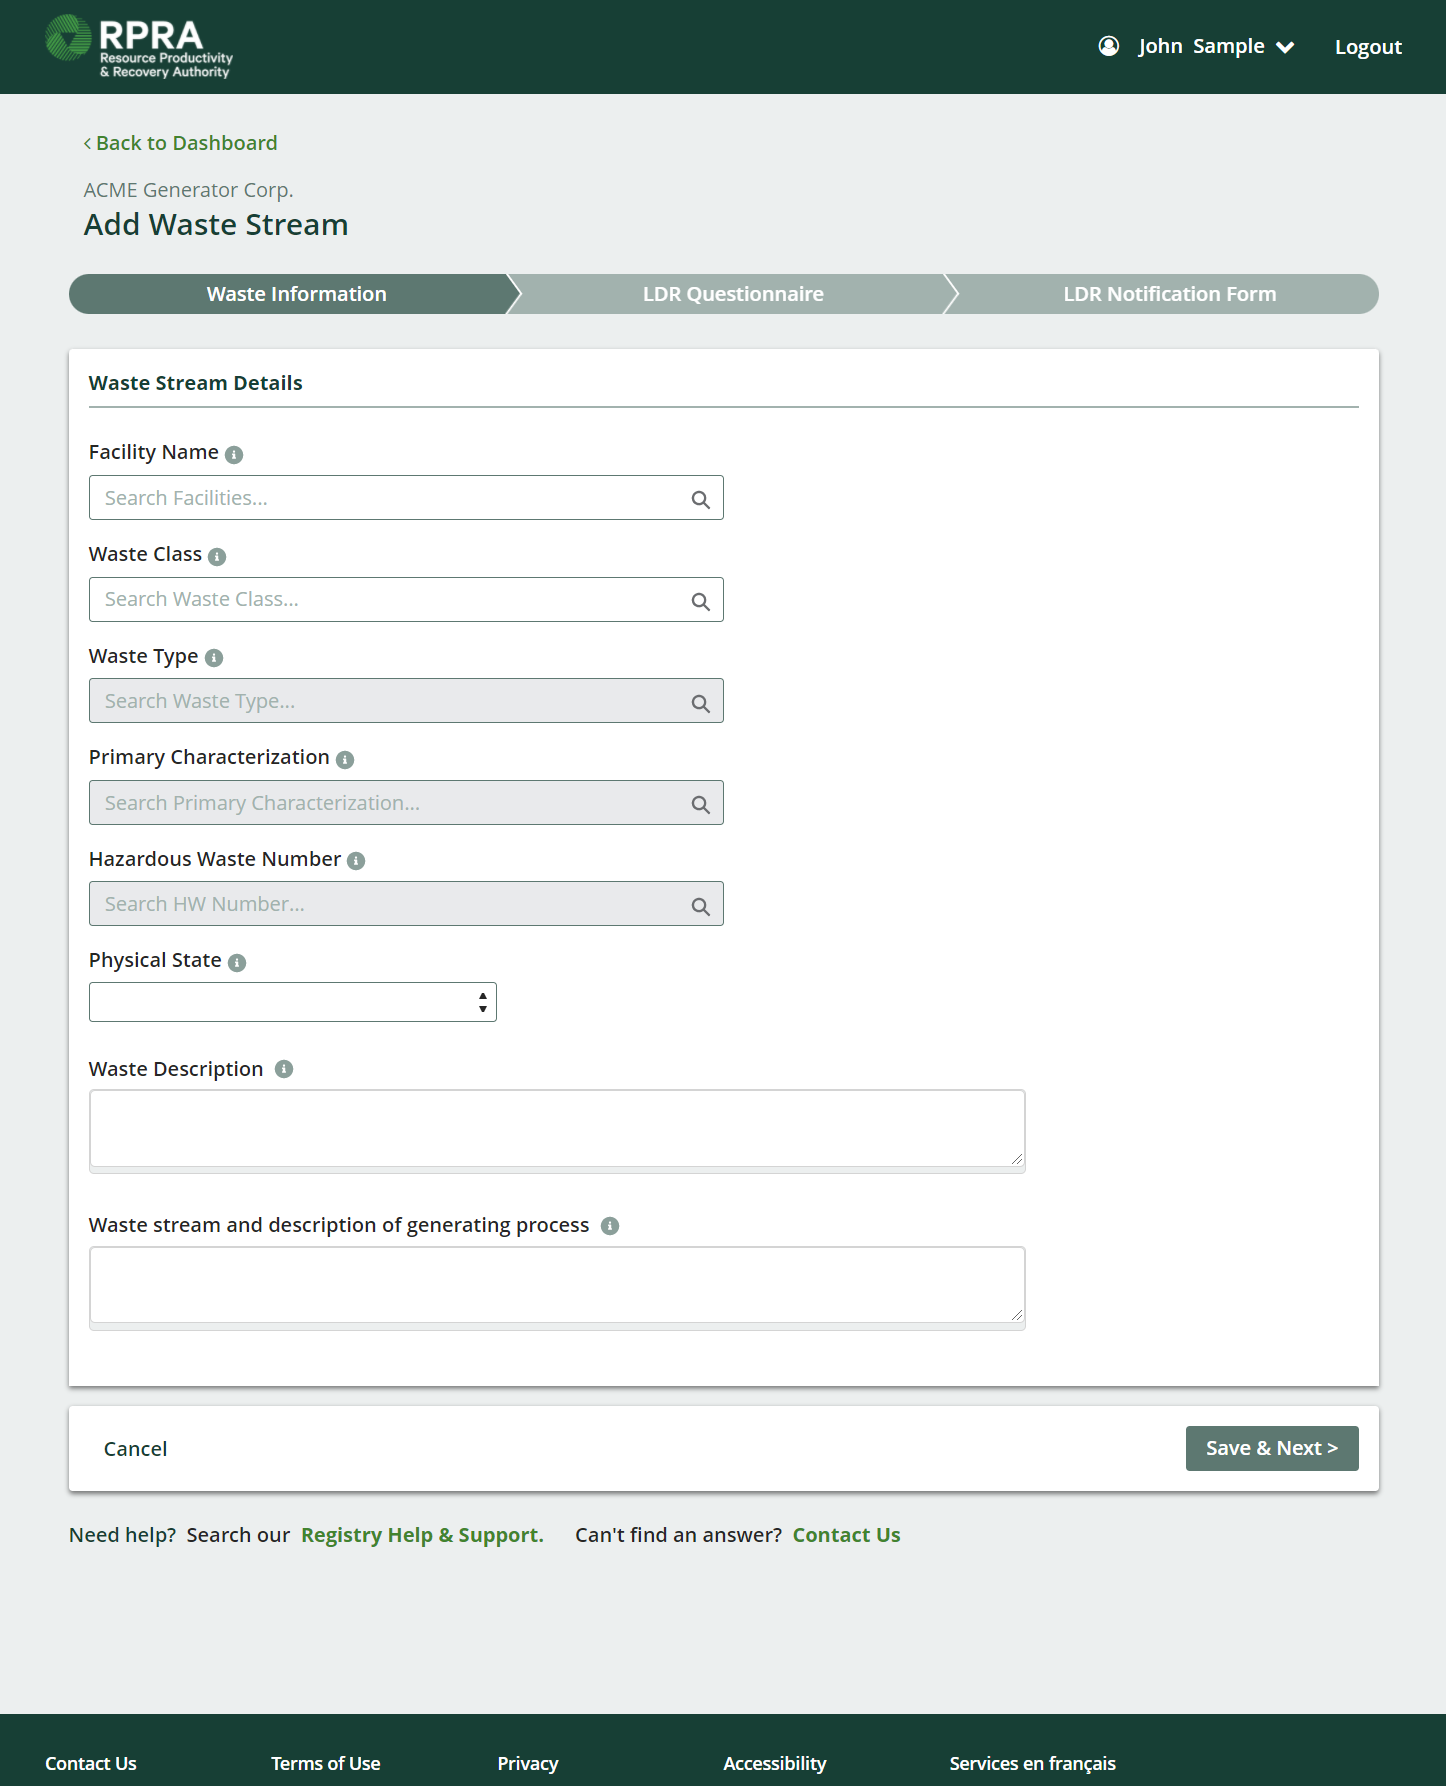Click the generating process info icon
The height and width of the screenshot is (1786, 1446).
click(610, 1226)
